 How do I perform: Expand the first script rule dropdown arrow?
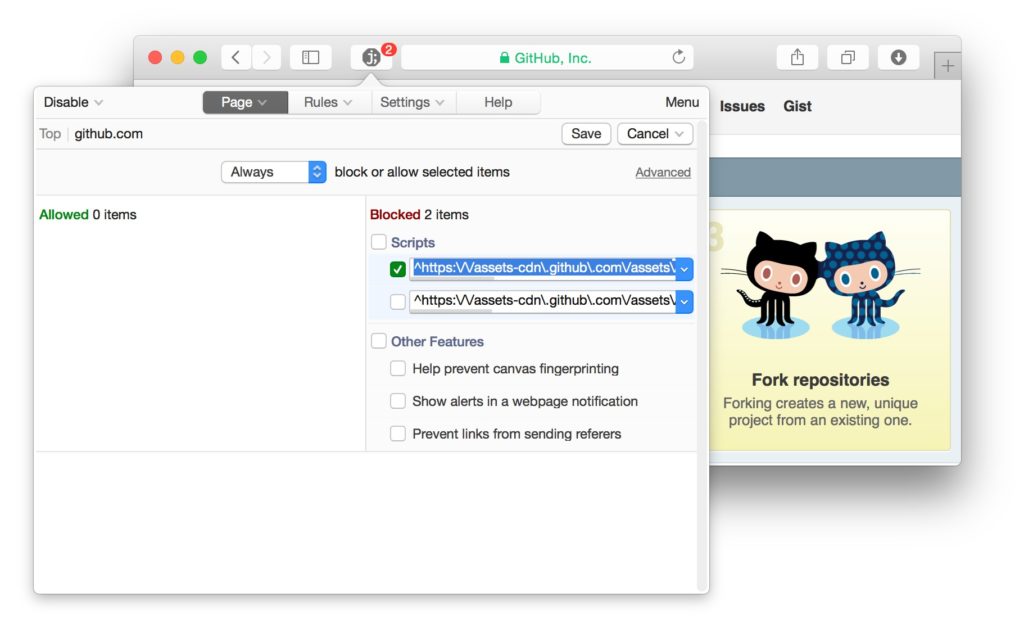pos(684,269)
